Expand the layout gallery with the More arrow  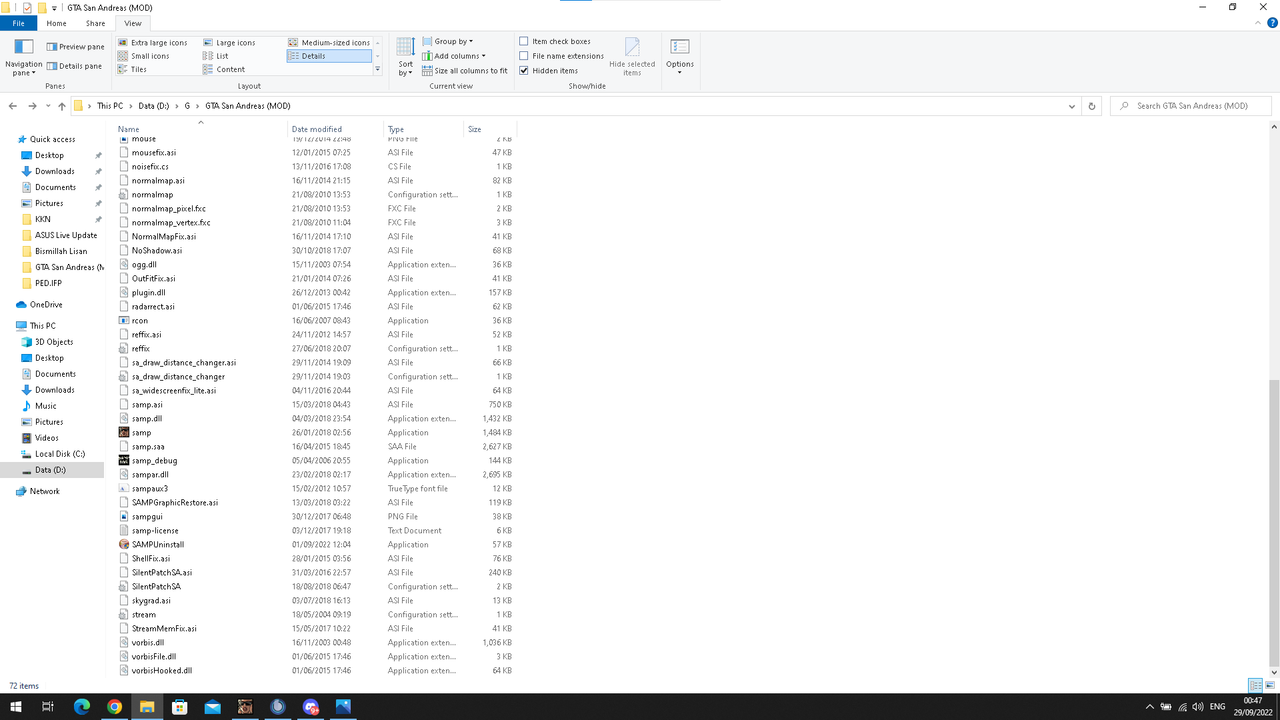point(377,69)
